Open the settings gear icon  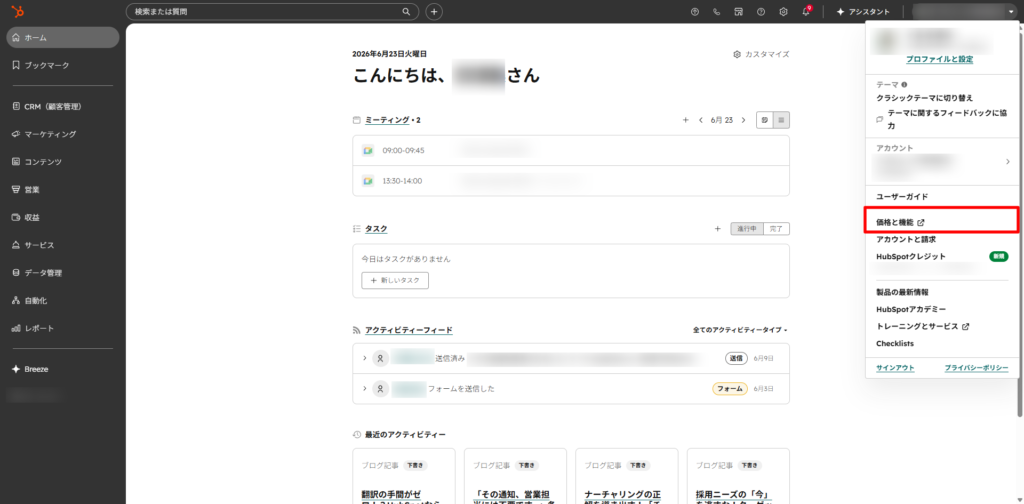(x=783, y=12)
